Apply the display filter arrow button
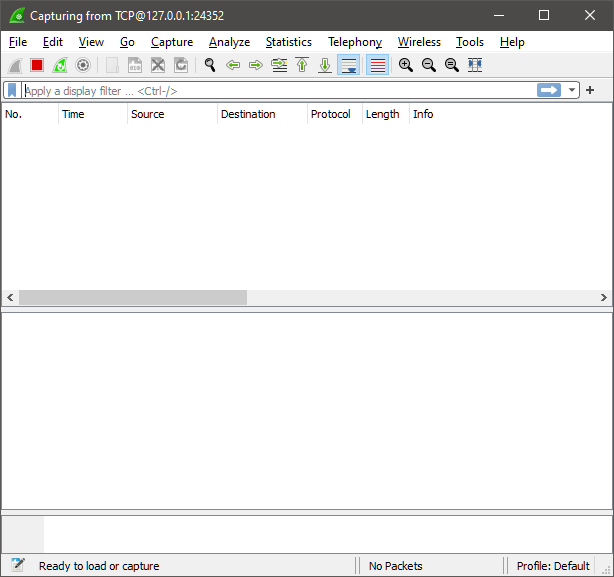This screenshot has width=614, height=577. pyautogui.click(x=549, y=90)
